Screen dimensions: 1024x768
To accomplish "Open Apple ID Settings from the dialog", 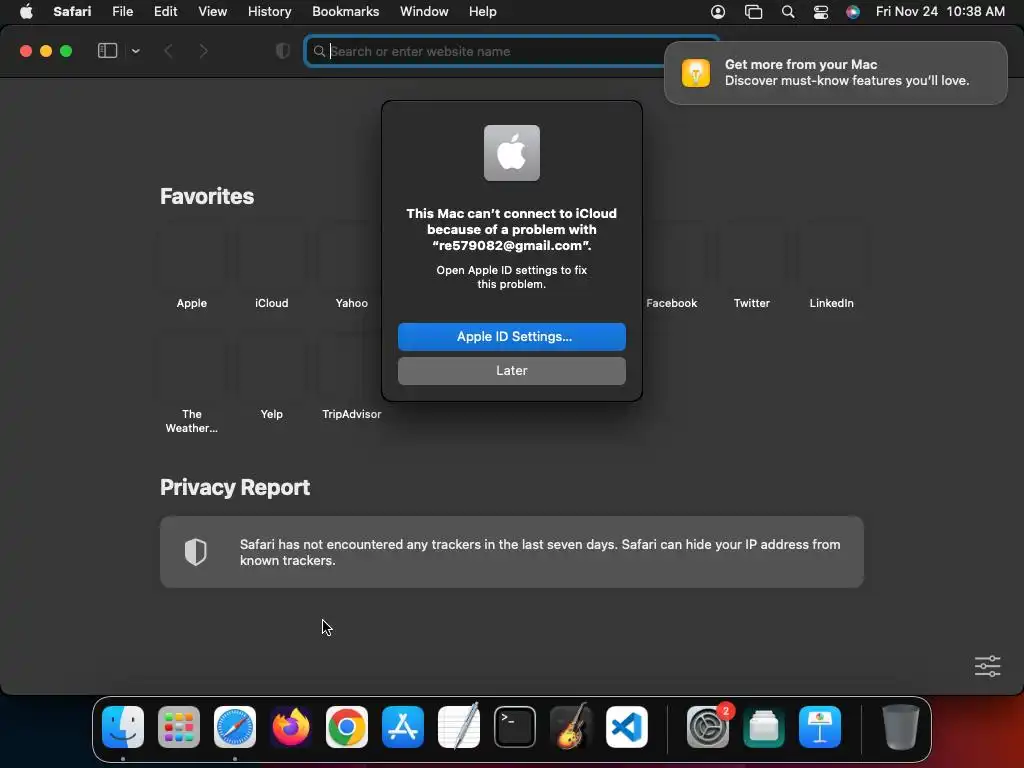I will click(511, 336).
